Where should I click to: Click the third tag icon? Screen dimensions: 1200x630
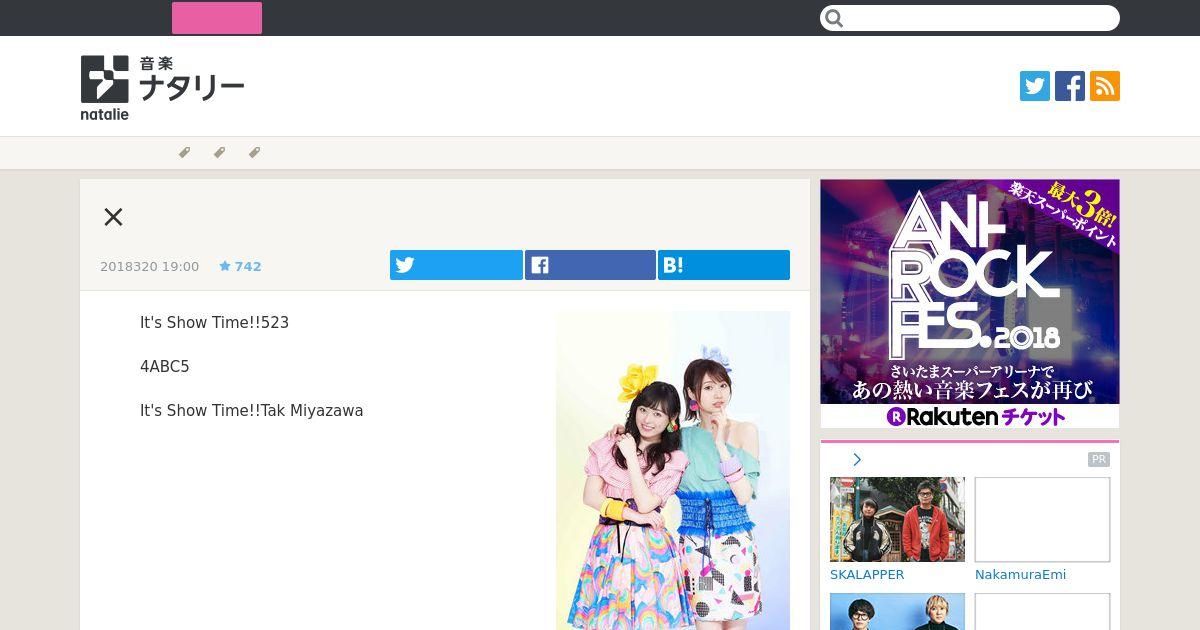coord(254,153)
